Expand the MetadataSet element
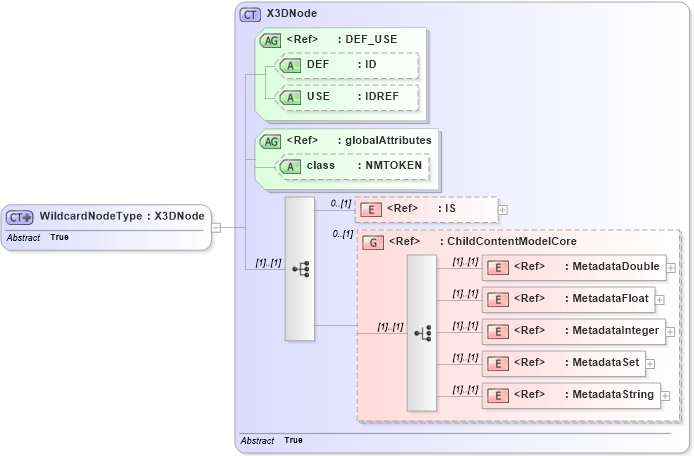 pos(650,364)
